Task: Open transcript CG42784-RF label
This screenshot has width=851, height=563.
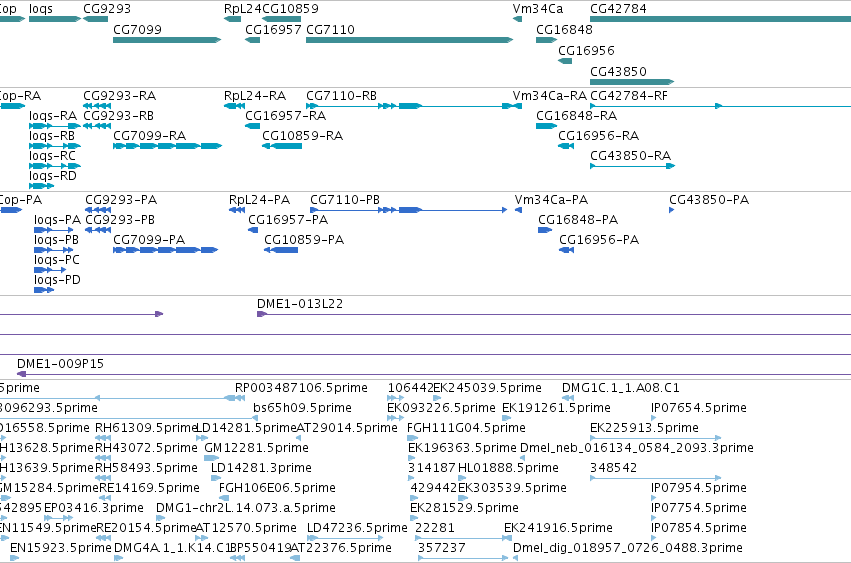Action: pos(628,96)
